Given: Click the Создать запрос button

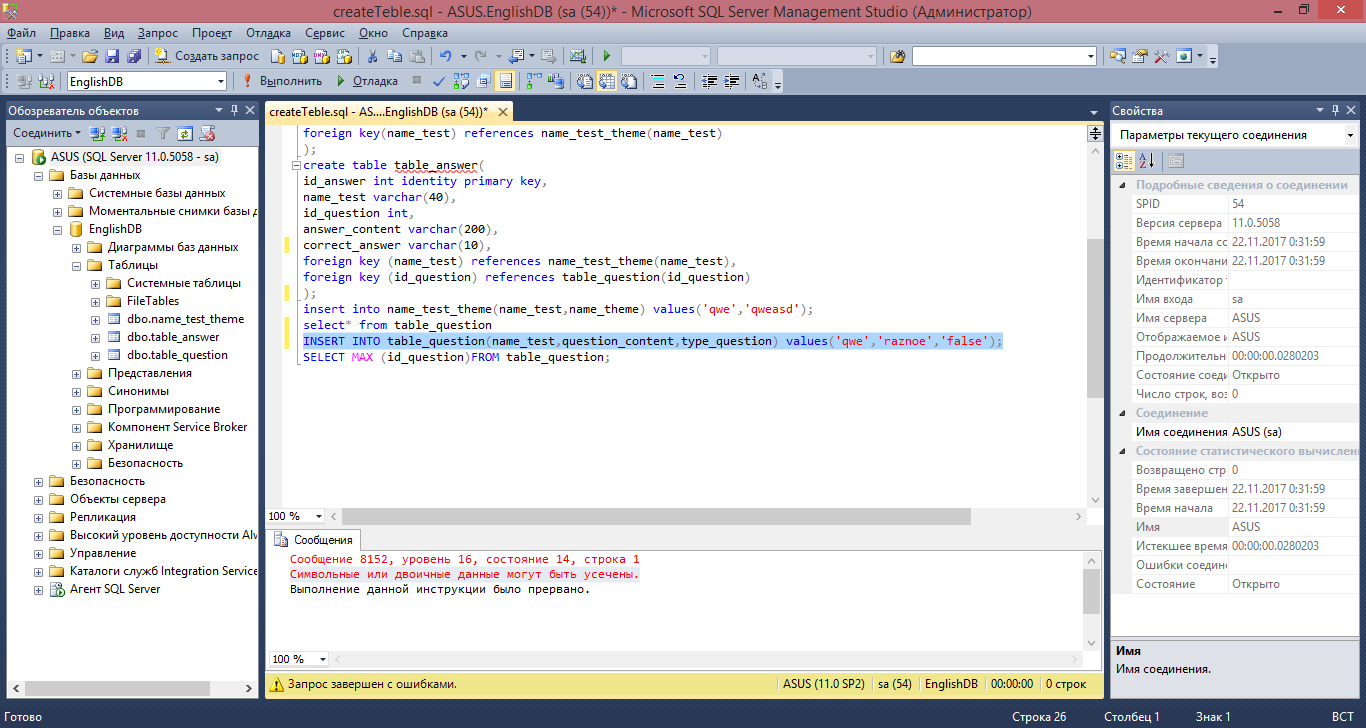Looking at the screenshot, I should tap(206, 56).
